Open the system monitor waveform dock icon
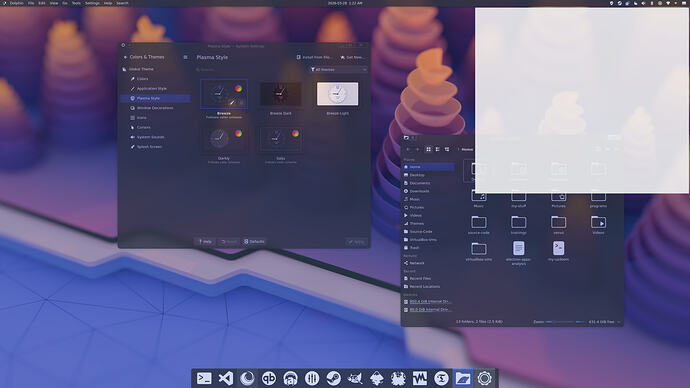 [x=420, y=378]
